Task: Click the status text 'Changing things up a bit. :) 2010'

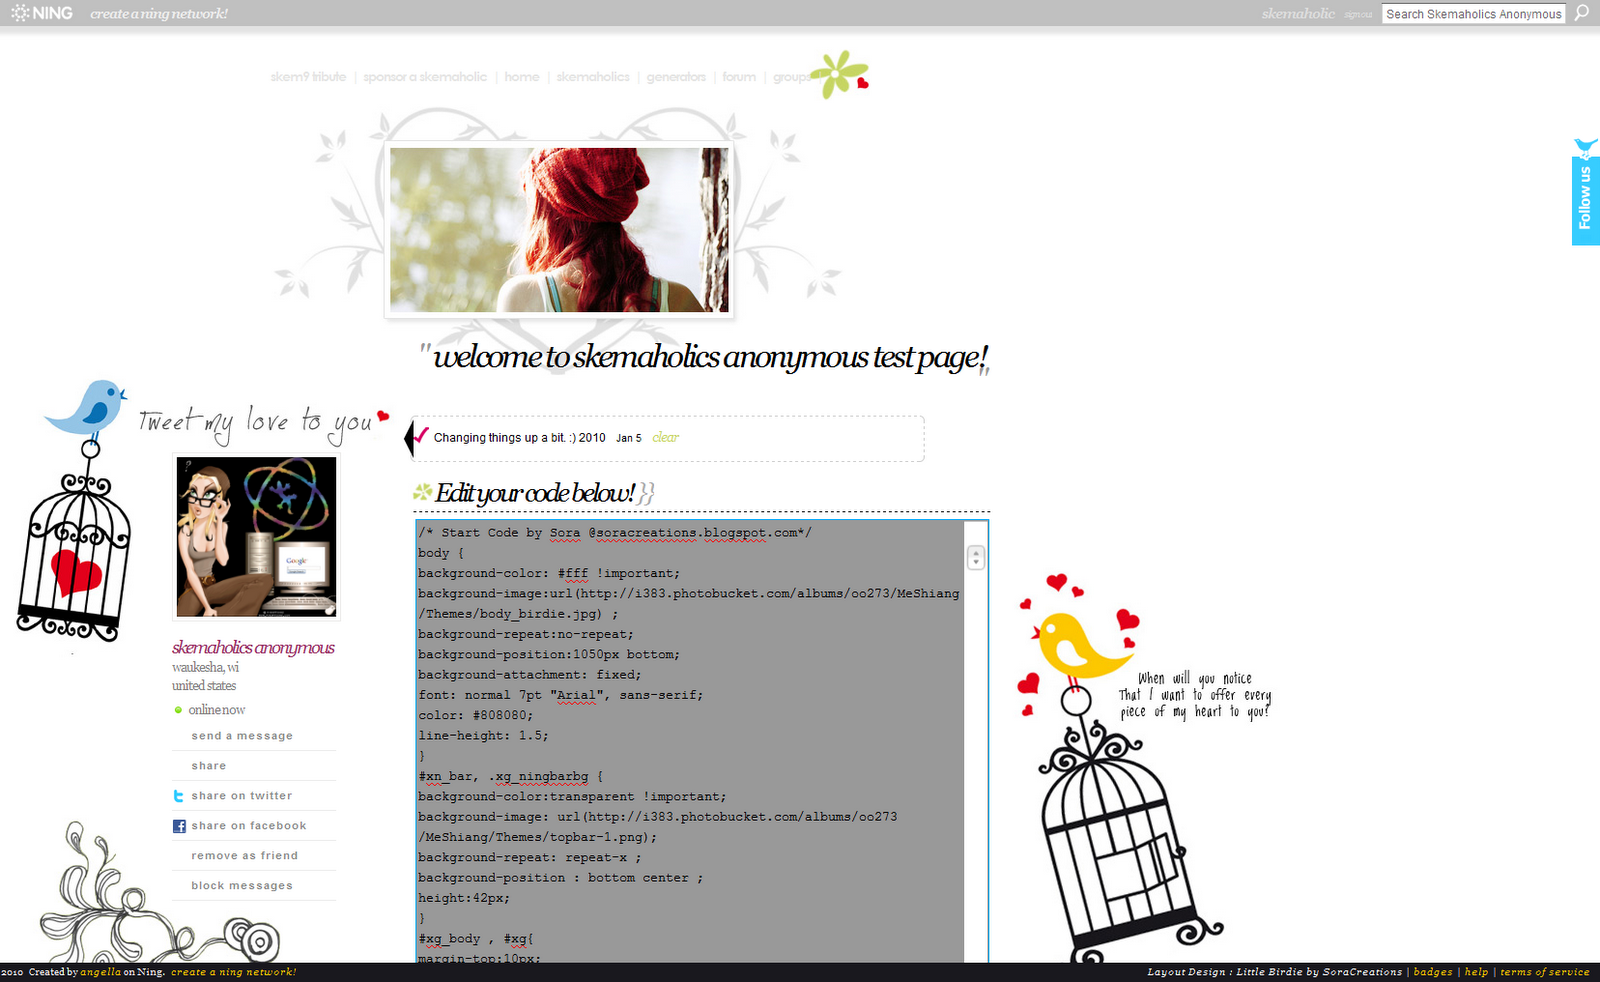Action: tap(519, 438)
